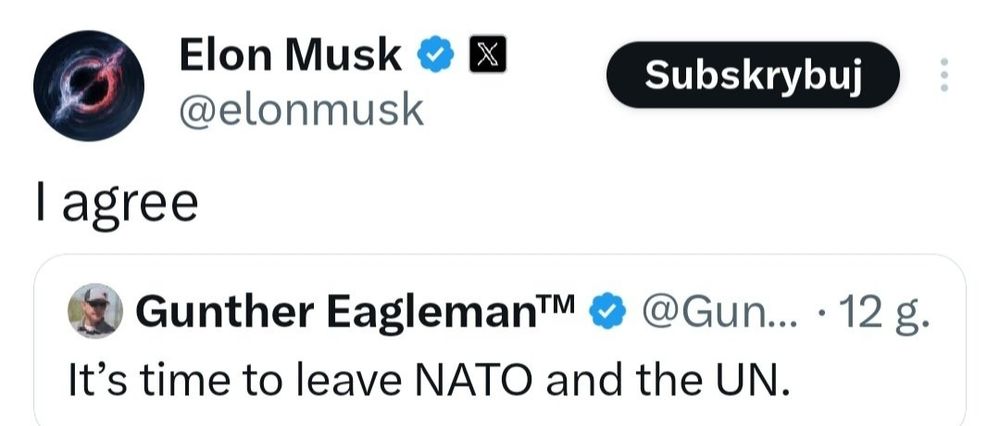Click Gunther Eagleman's small profile photo
Image resolution: width=1000 pixels, height=426 pixels.
pyautogui.click(x=94, y=311)
